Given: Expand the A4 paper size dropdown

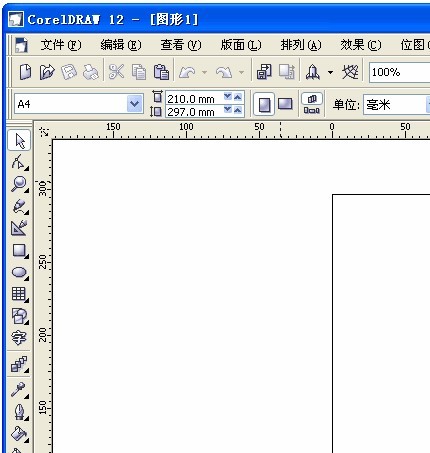Looking at the screenshot, I should click(135, 104).
